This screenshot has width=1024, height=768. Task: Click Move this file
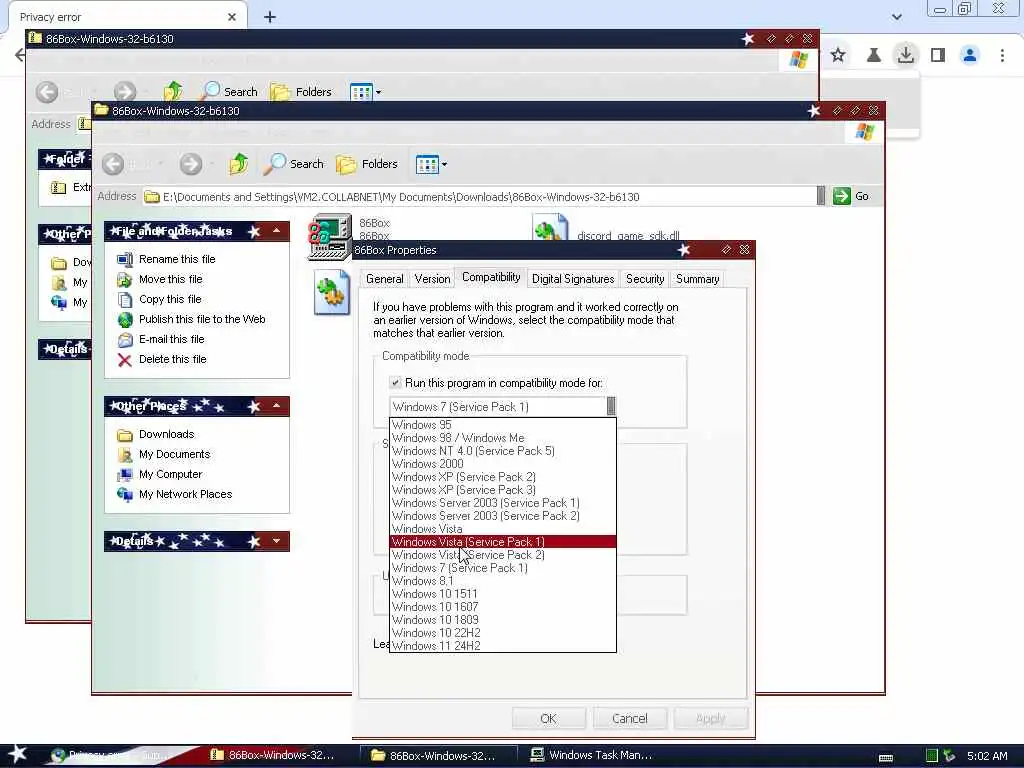click(160, 280)
